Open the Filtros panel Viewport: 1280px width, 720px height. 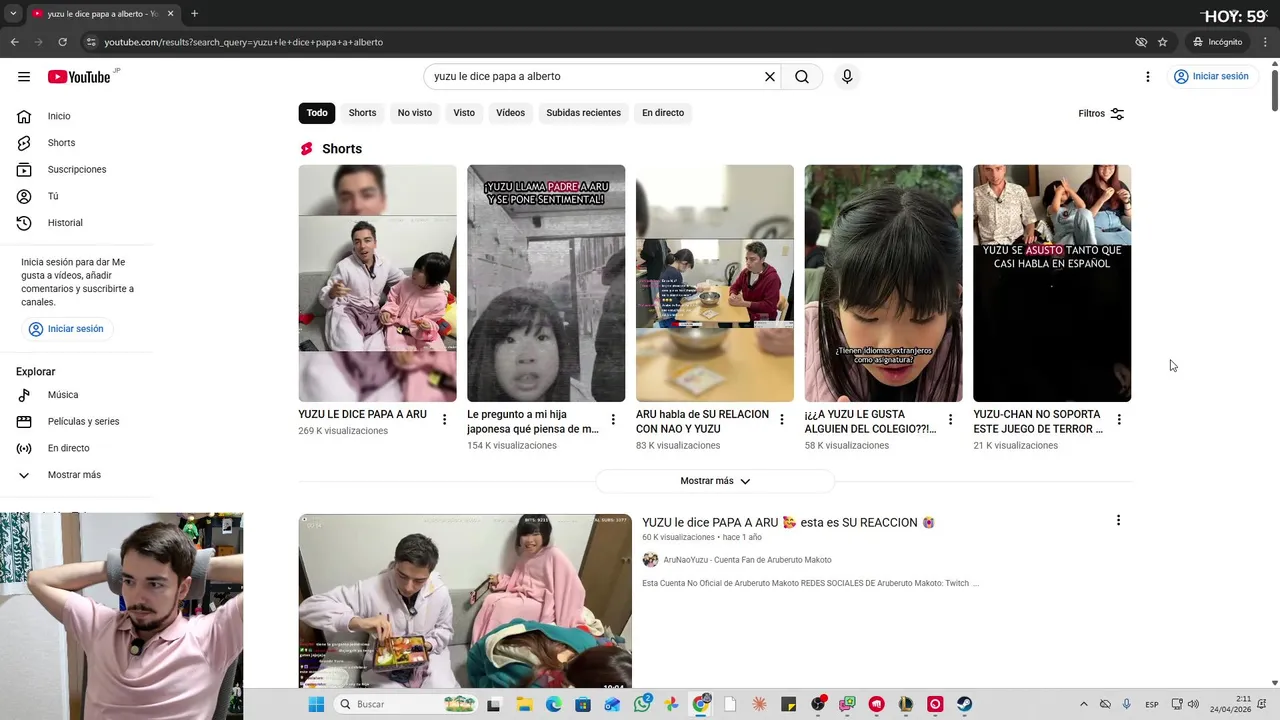tap(1101, 114)
